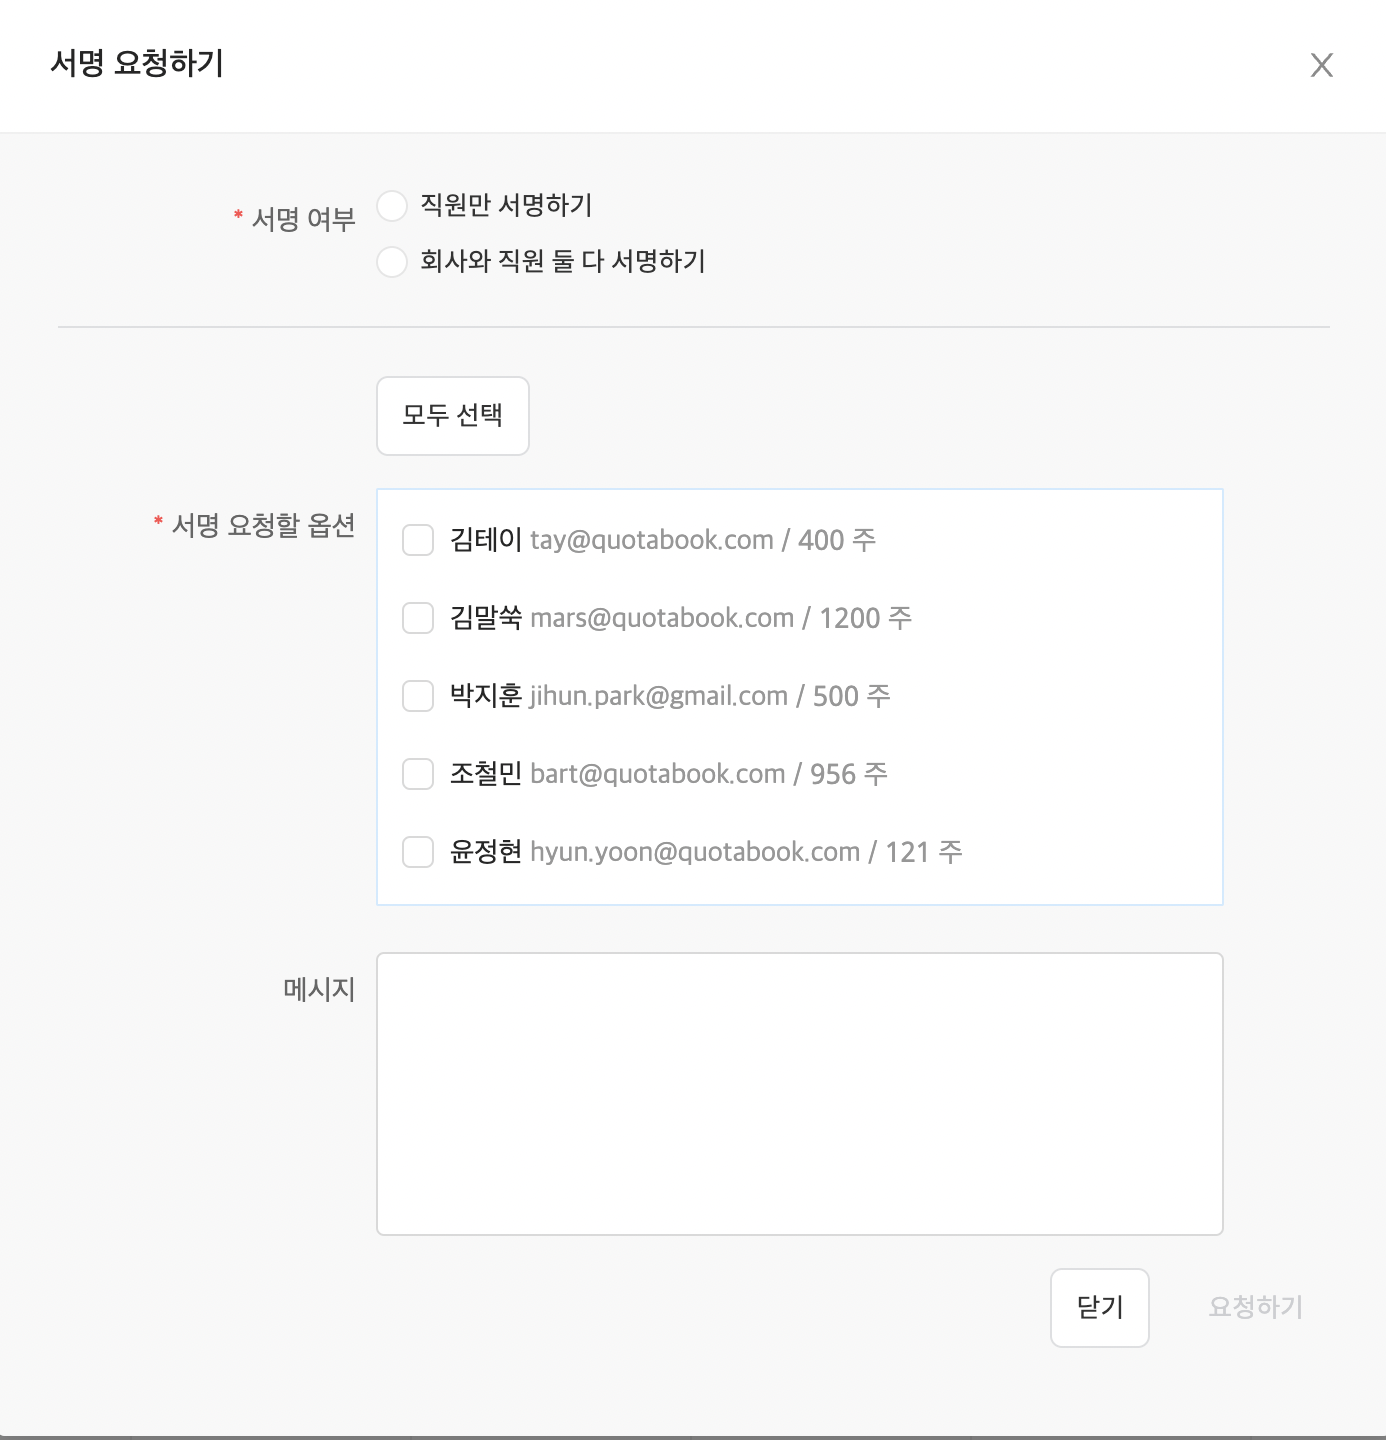
Task: Click the 요청하기 submit button
Action: tap(1256, 1308)
